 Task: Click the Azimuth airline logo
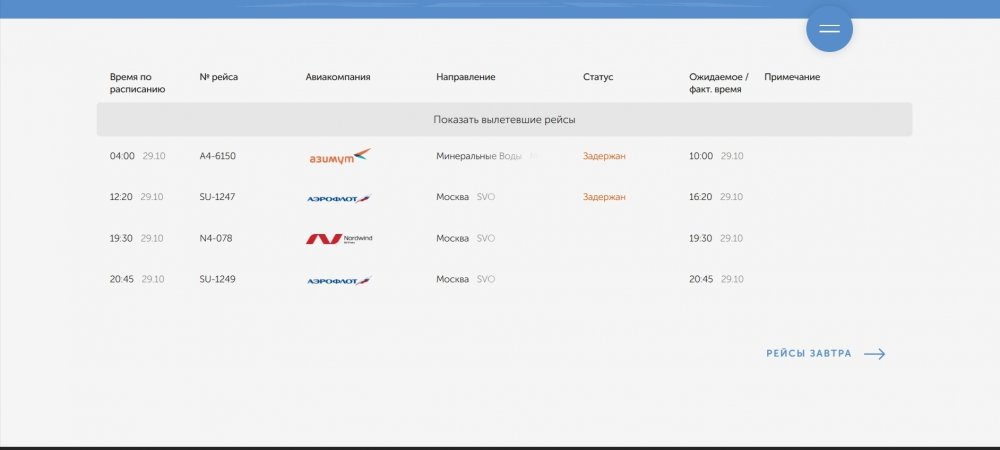coord(339,156)
